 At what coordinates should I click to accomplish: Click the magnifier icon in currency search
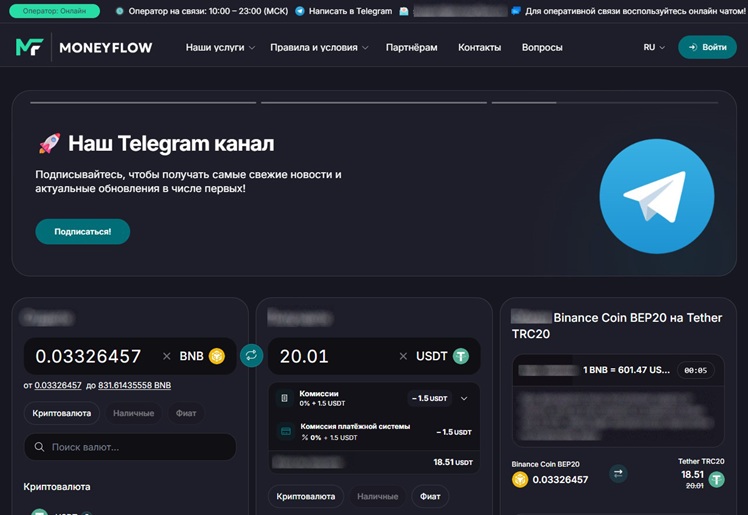click(40, 447)
